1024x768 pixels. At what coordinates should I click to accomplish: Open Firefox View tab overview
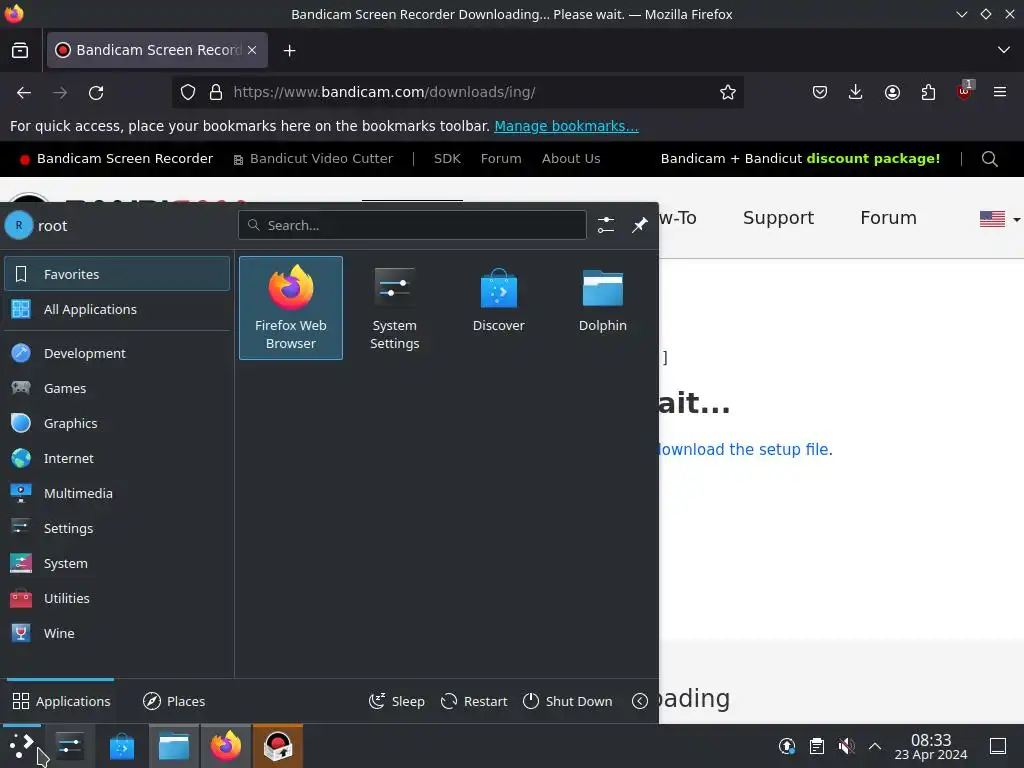pos(20,50)
